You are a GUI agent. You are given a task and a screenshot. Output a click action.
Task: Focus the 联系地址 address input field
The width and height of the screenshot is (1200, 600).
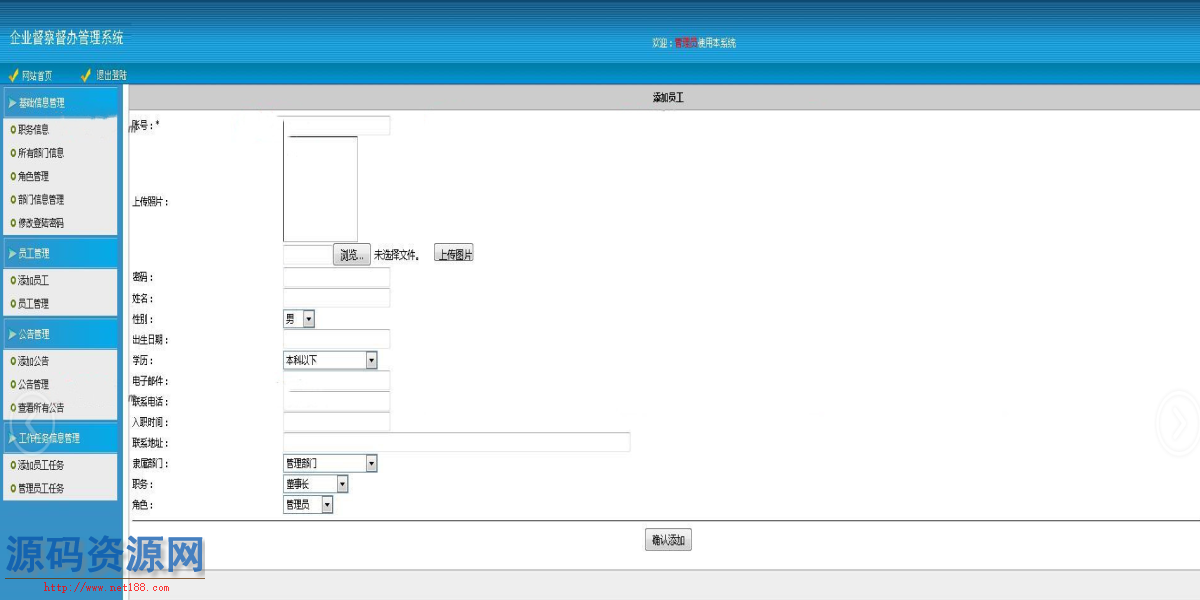click(x=456, y=442)
